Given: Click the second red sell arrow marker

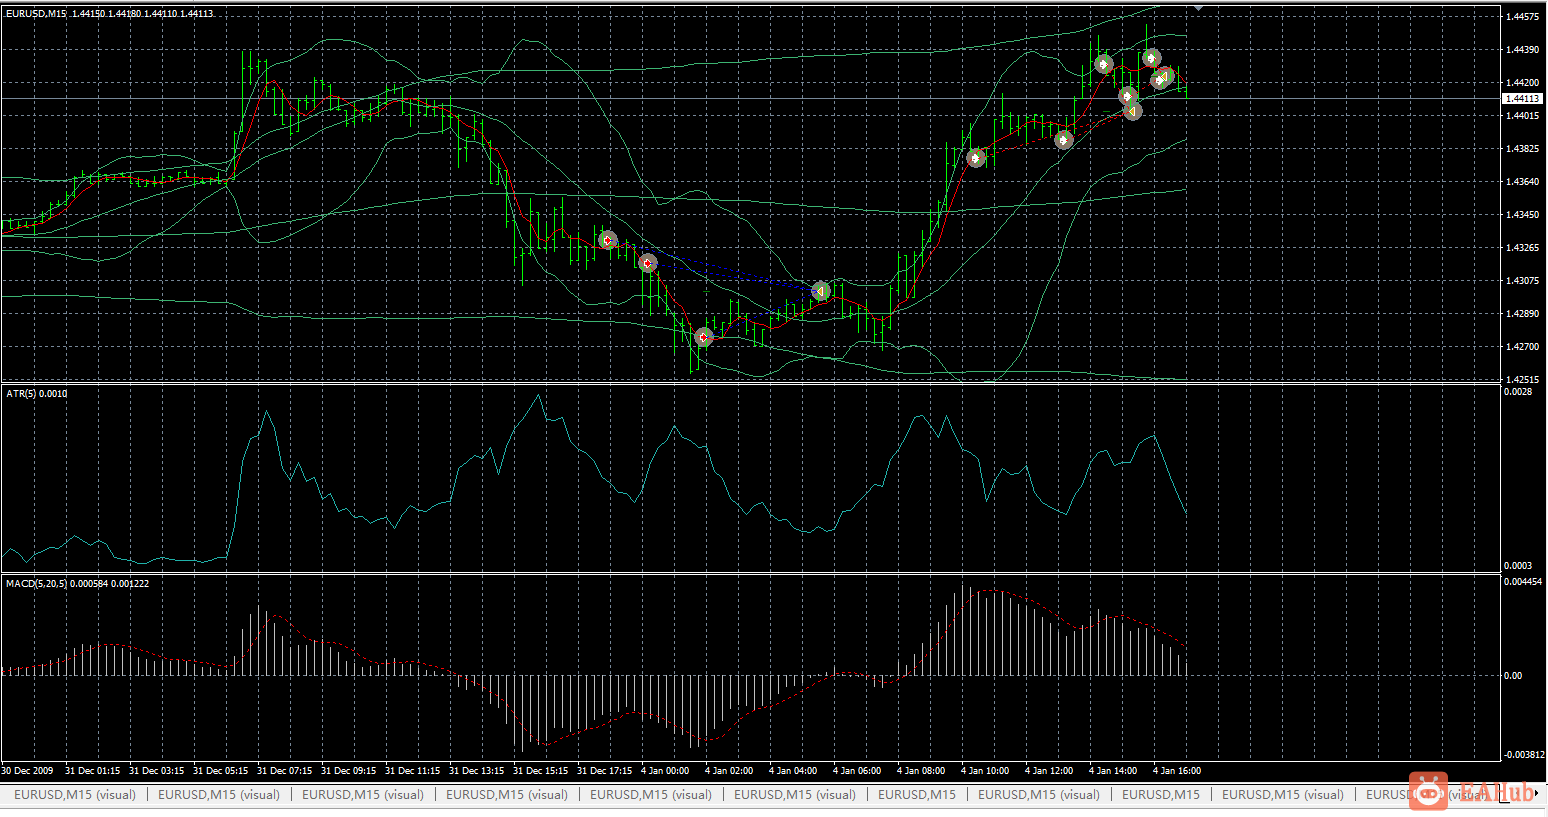Looking at the screenshot, I should (x=648, y=263).
